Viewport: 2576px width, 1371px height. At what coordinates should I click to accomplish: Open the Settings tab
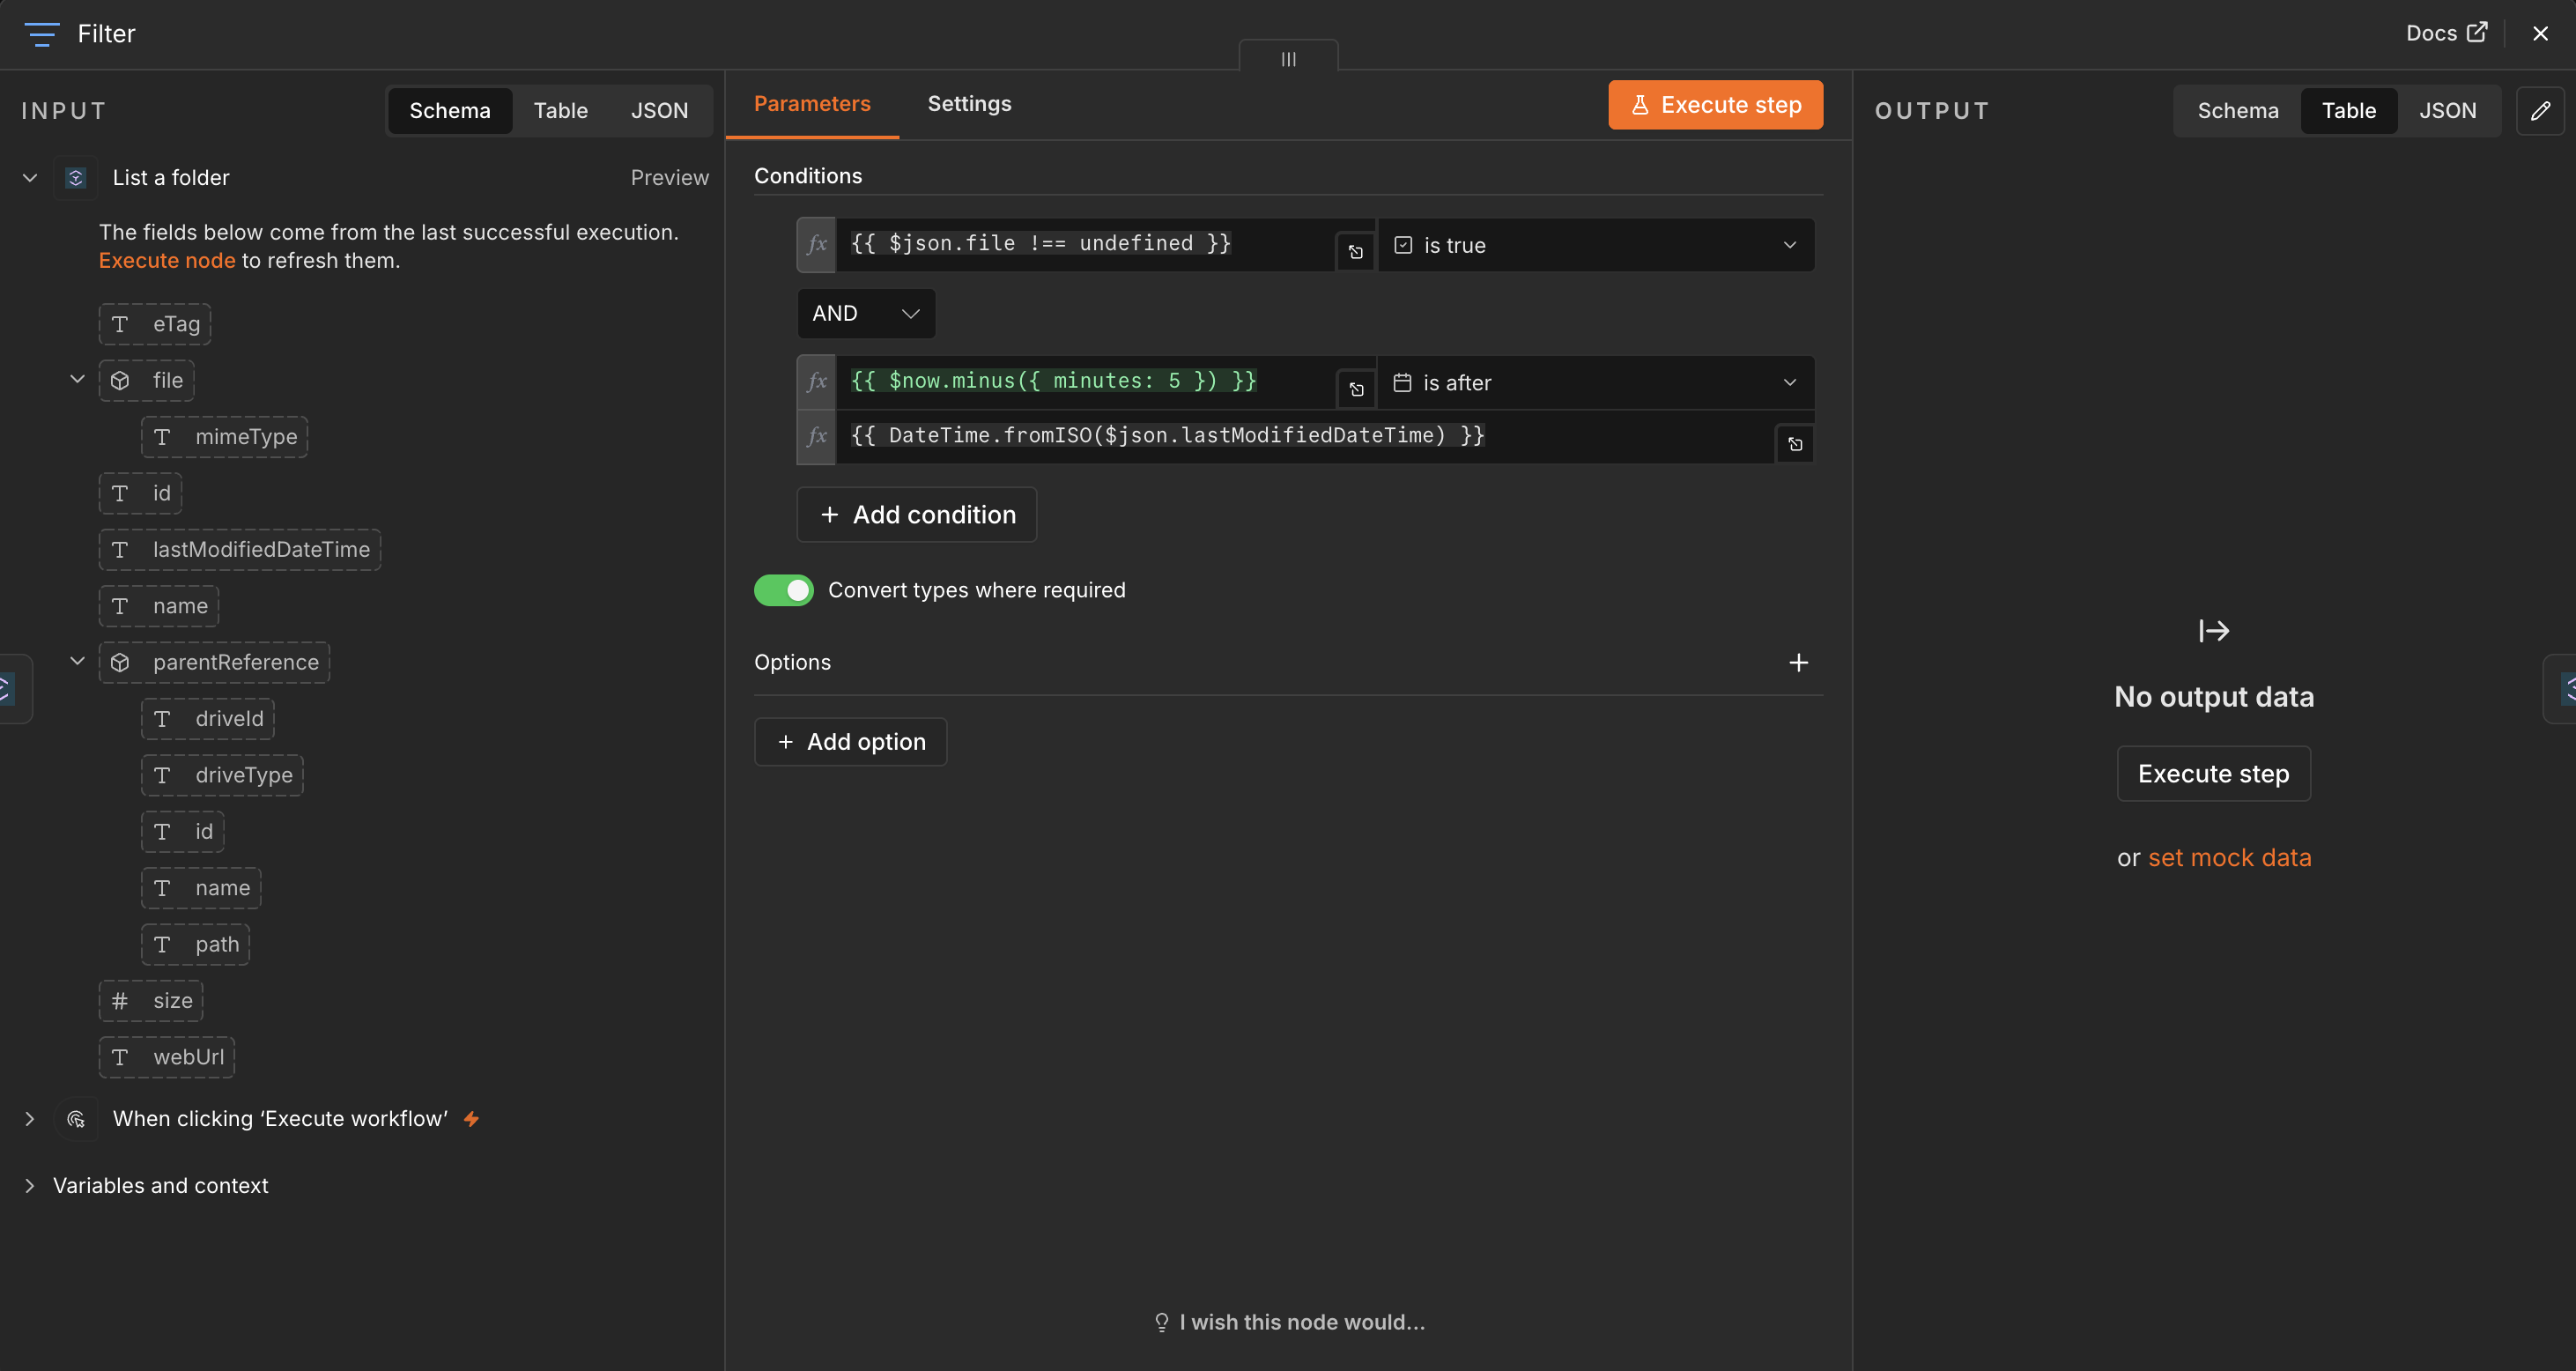pyautogui.click(x=969, y=104)
